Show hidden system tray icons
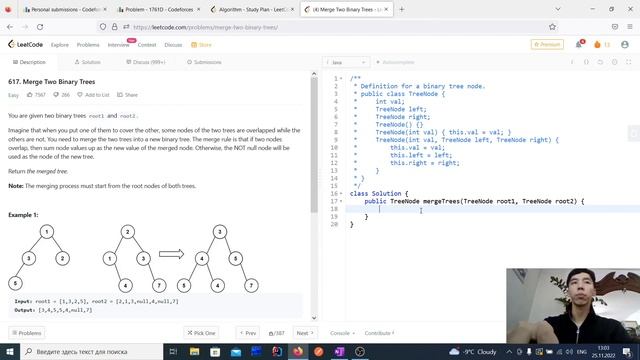Viewport: 640px width, 360px height. [509, 351]
